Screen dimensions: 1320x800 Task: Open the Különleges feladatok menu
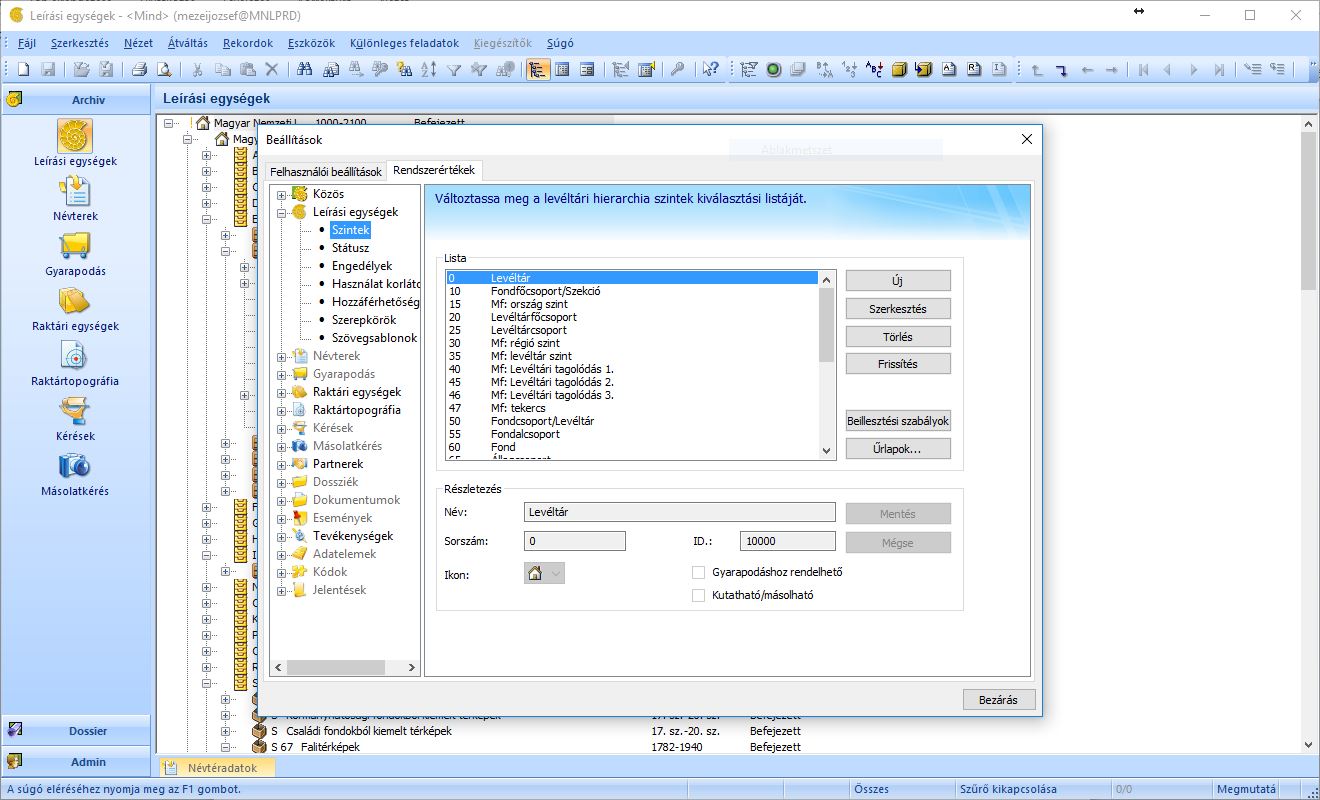pos(405,43)
